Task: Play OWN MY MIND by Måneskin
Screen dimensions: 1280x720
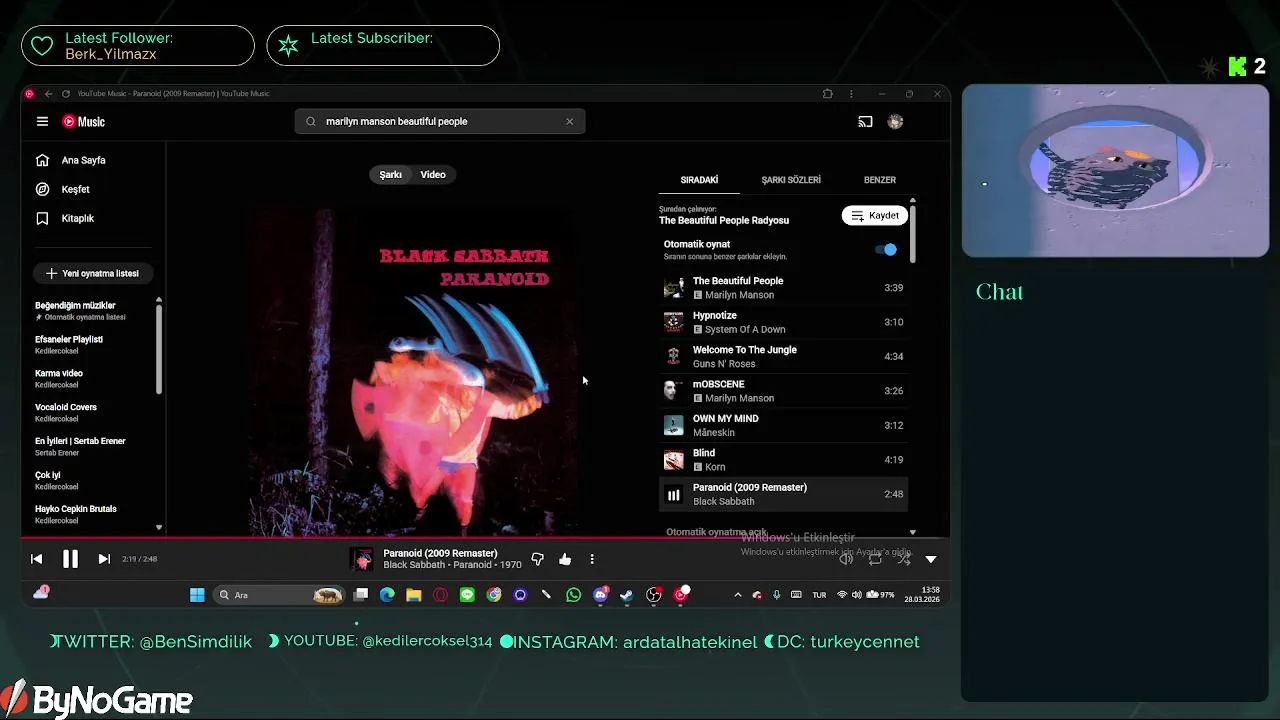Action: tap(783, 425)
